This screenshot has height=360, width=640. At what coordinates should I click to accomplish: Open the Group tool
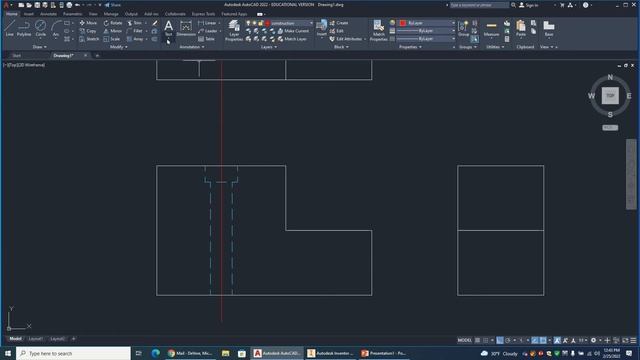(463, 29)
